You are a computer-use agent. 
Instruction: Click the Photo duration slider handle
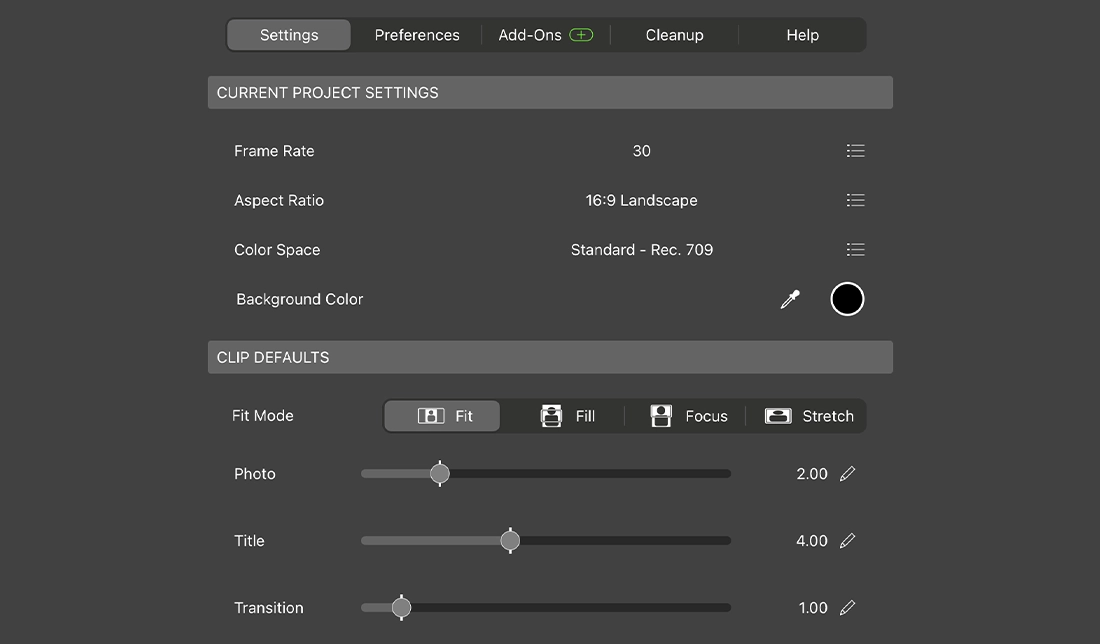tap(440, 474)
